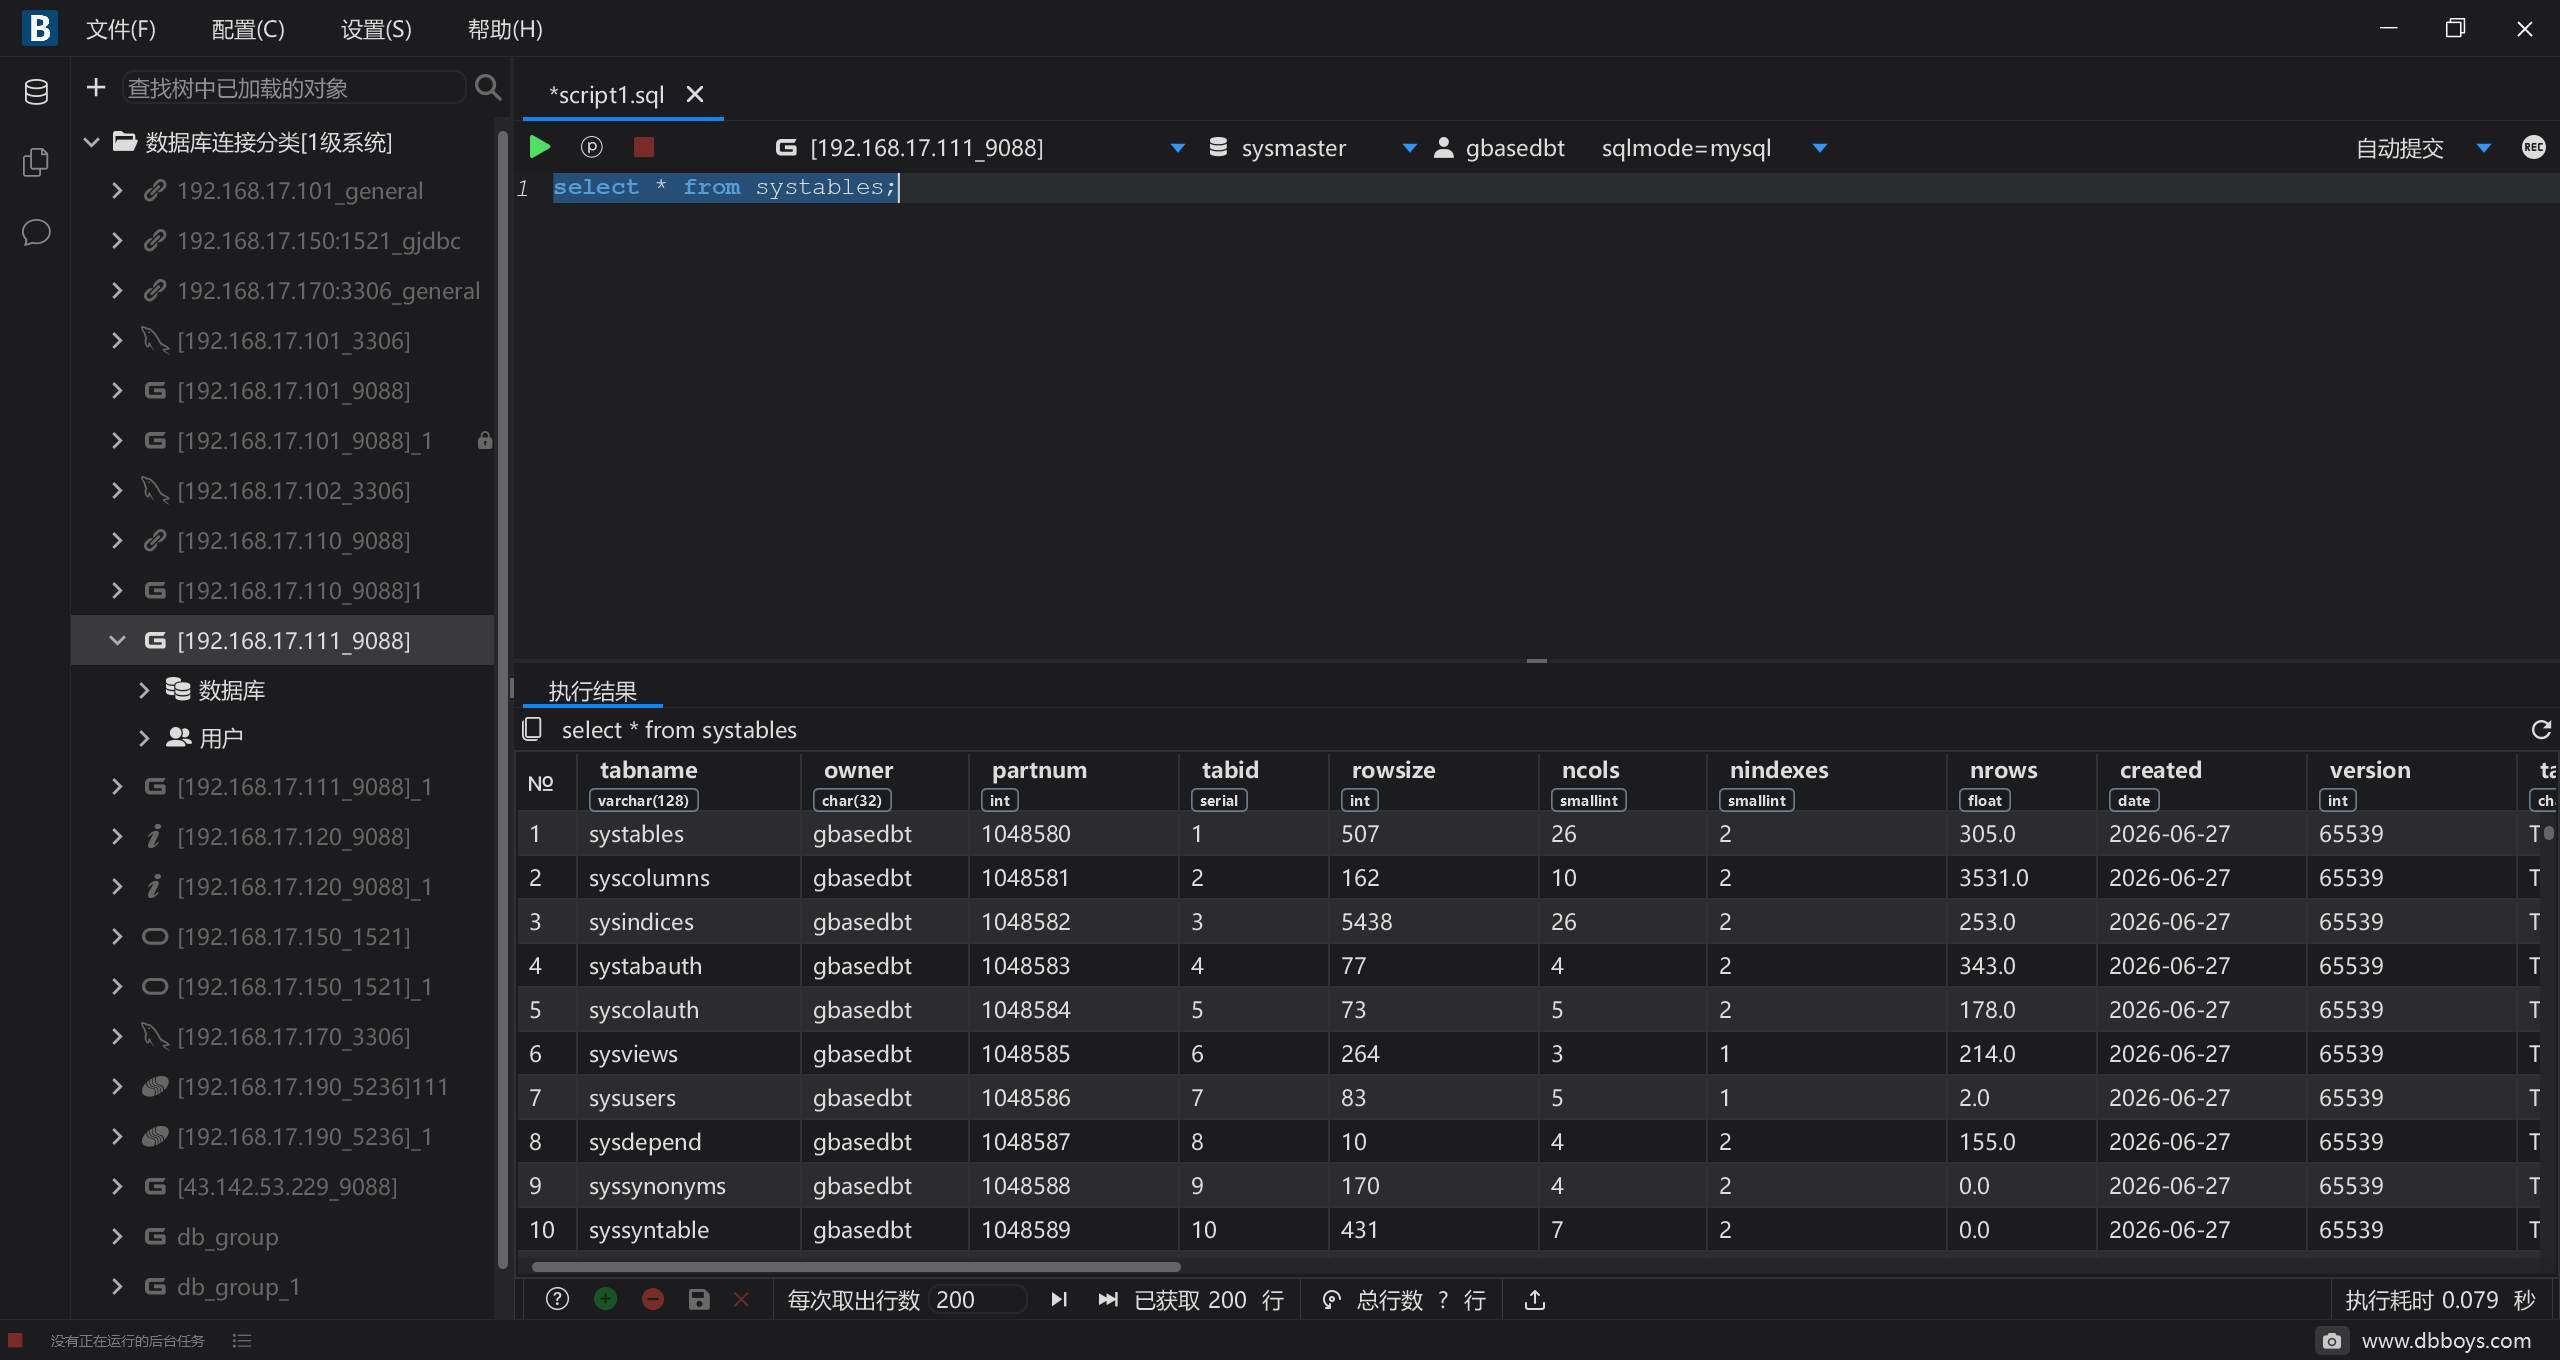The width and height of the screenshot is (2560, 1360).
Task: Switch to the *script1.sql tab
Action: coord(606,95)
